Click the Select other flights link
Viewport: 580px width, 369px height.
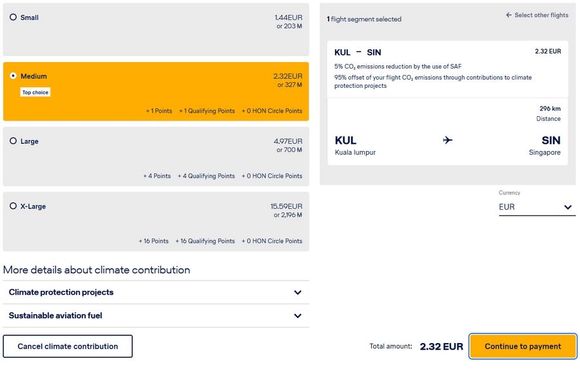[x=541, y=15]
